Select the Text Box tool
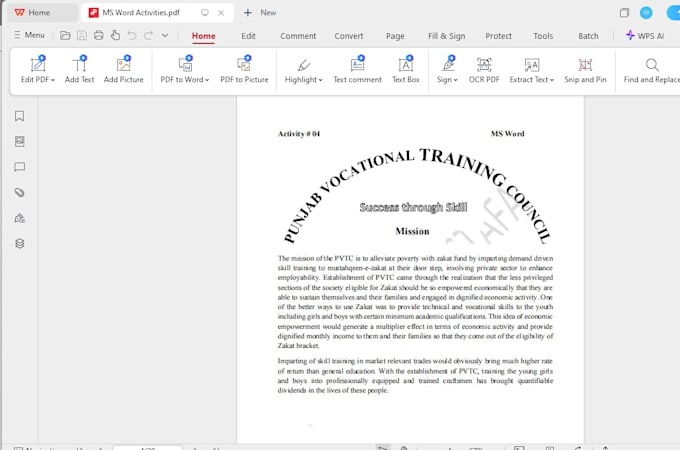 coord(405,70)
